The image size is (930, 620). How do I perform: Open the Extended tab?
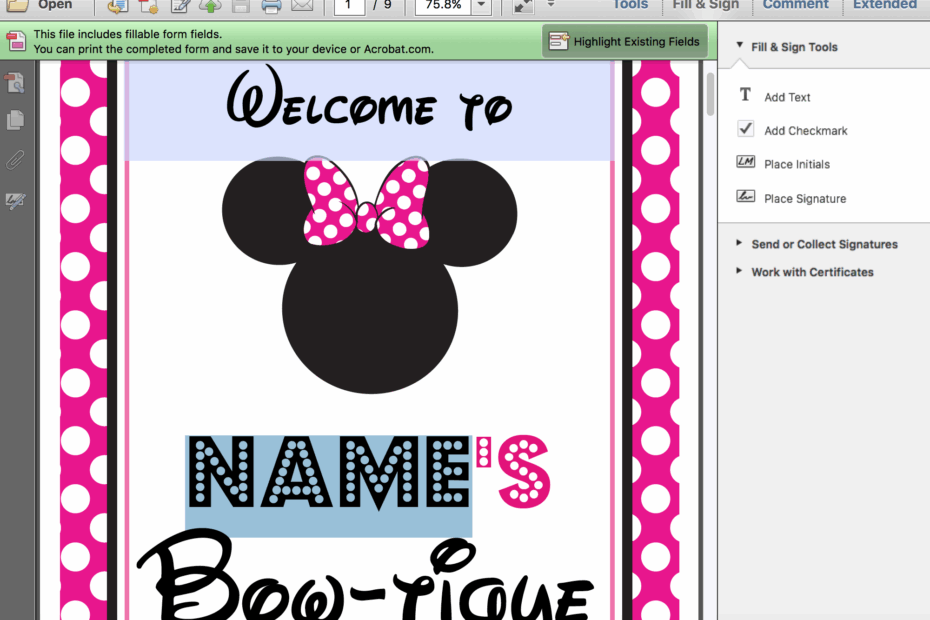point(884,5)
